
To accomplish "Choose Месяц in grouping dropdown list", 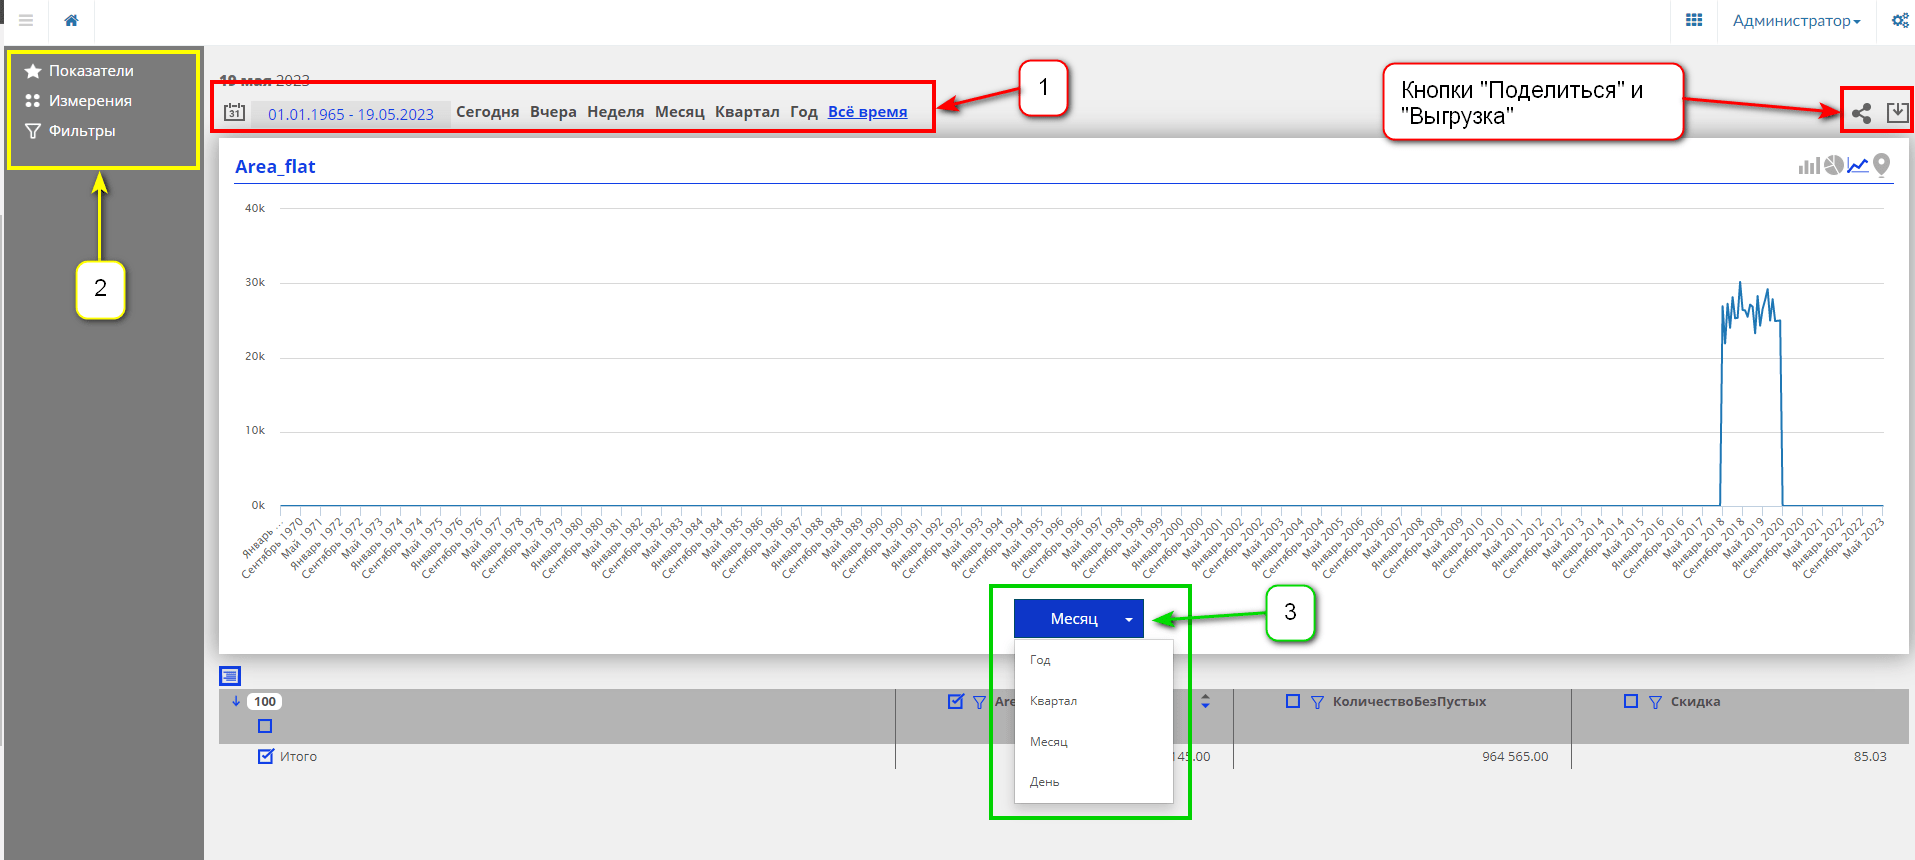I will click(1049, 742).
